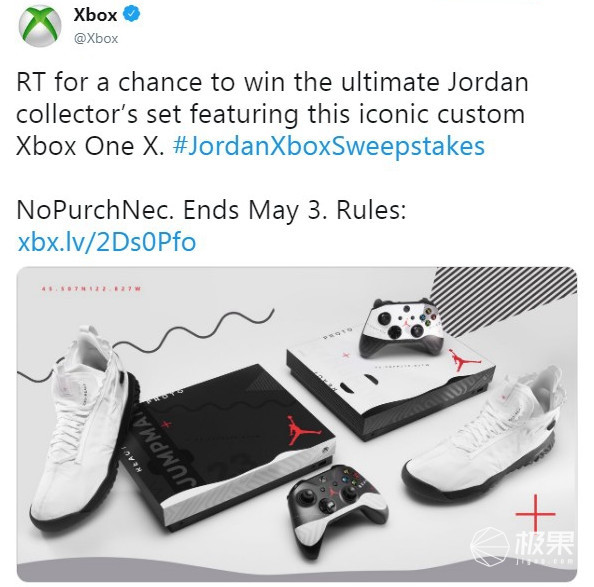Click the red Jumpman logo on white console
594x587 pixels.
pyautogui.click(x=463, y=360)
